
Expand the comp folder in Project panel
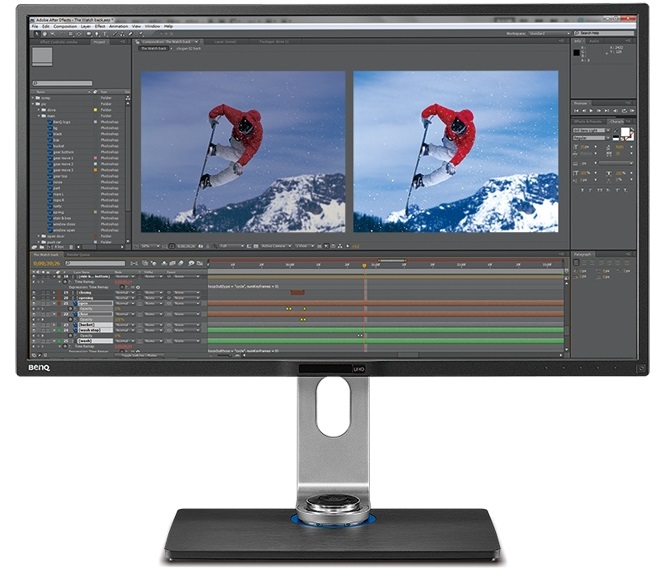click(32, 98)
